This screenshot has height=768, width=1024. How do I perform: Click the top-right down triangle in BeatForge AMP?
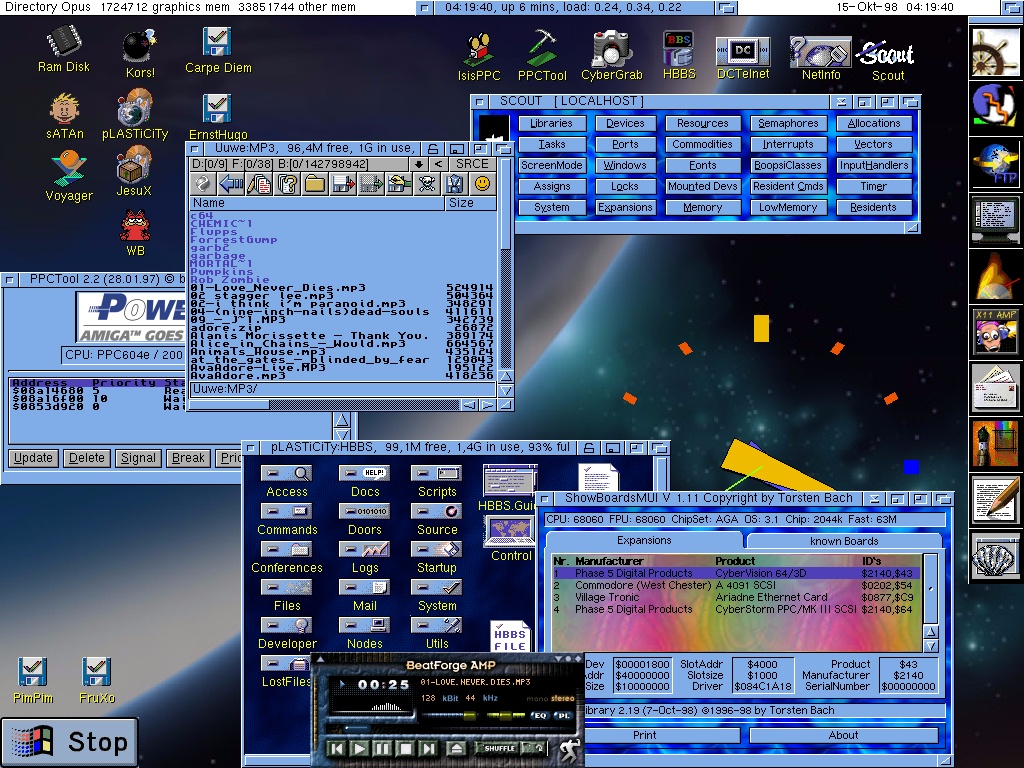point(557,658)
